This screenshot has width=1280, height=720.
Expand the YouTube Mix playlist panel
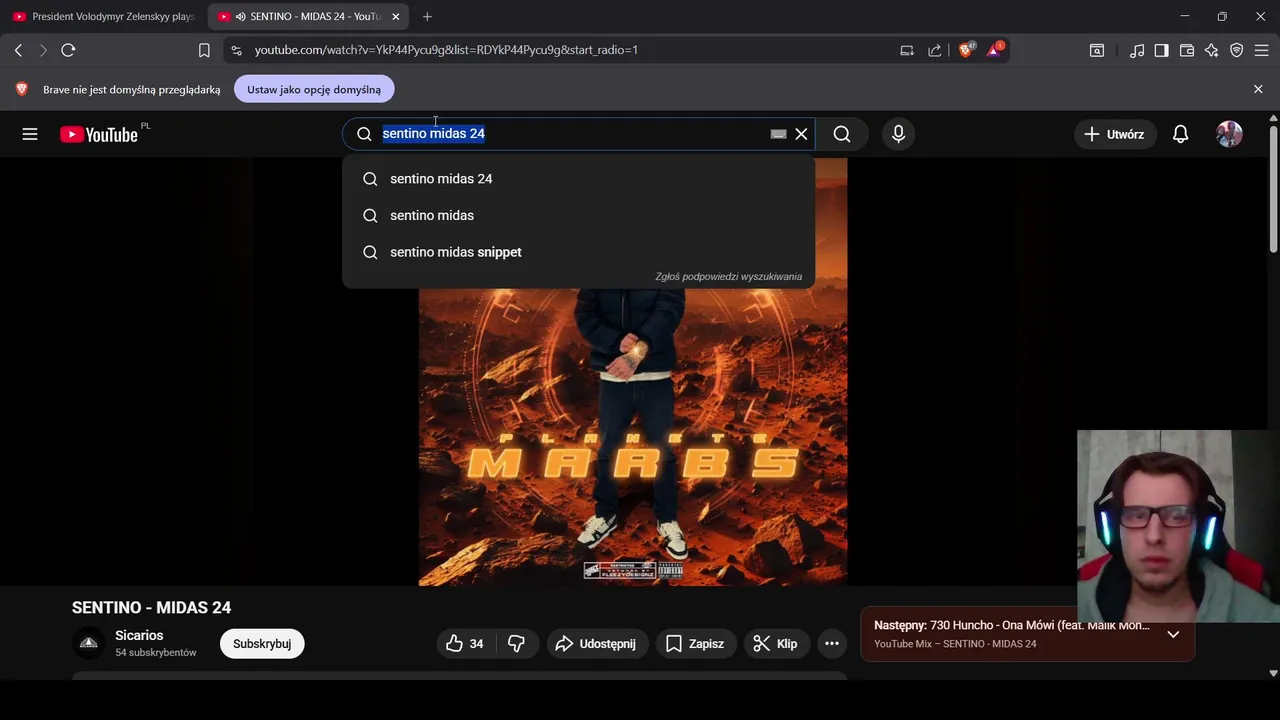(x=1173, y=634)
